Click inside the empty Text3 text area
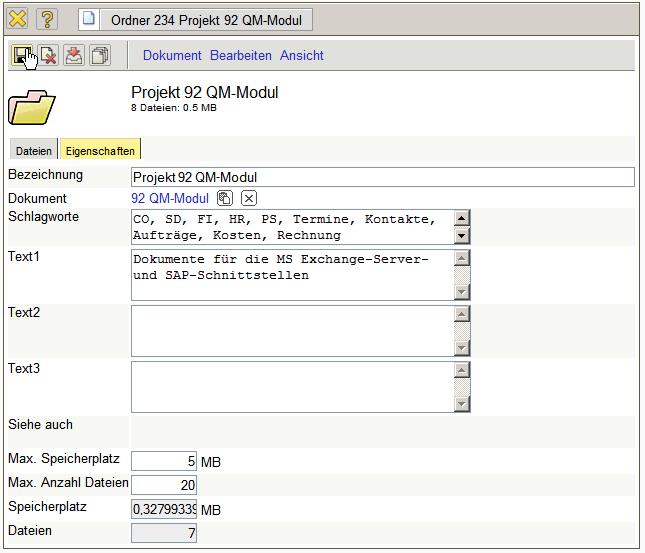The image size is (645, 553). pos(292,387)
